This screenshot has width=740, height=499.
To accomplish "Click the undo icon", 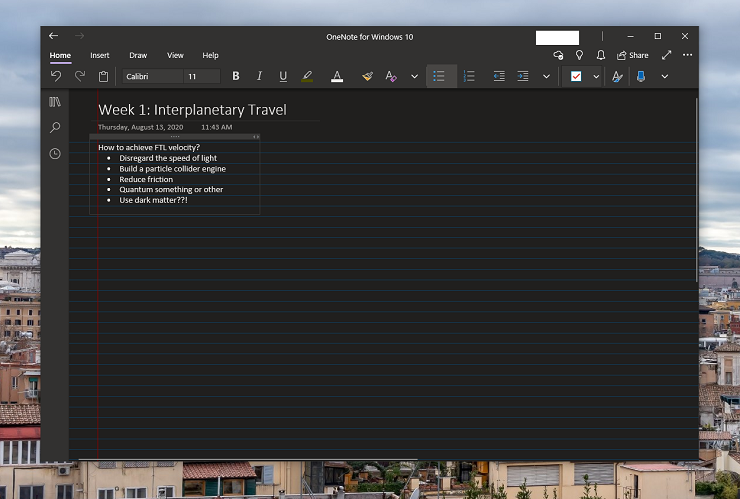I will [56, 76].
